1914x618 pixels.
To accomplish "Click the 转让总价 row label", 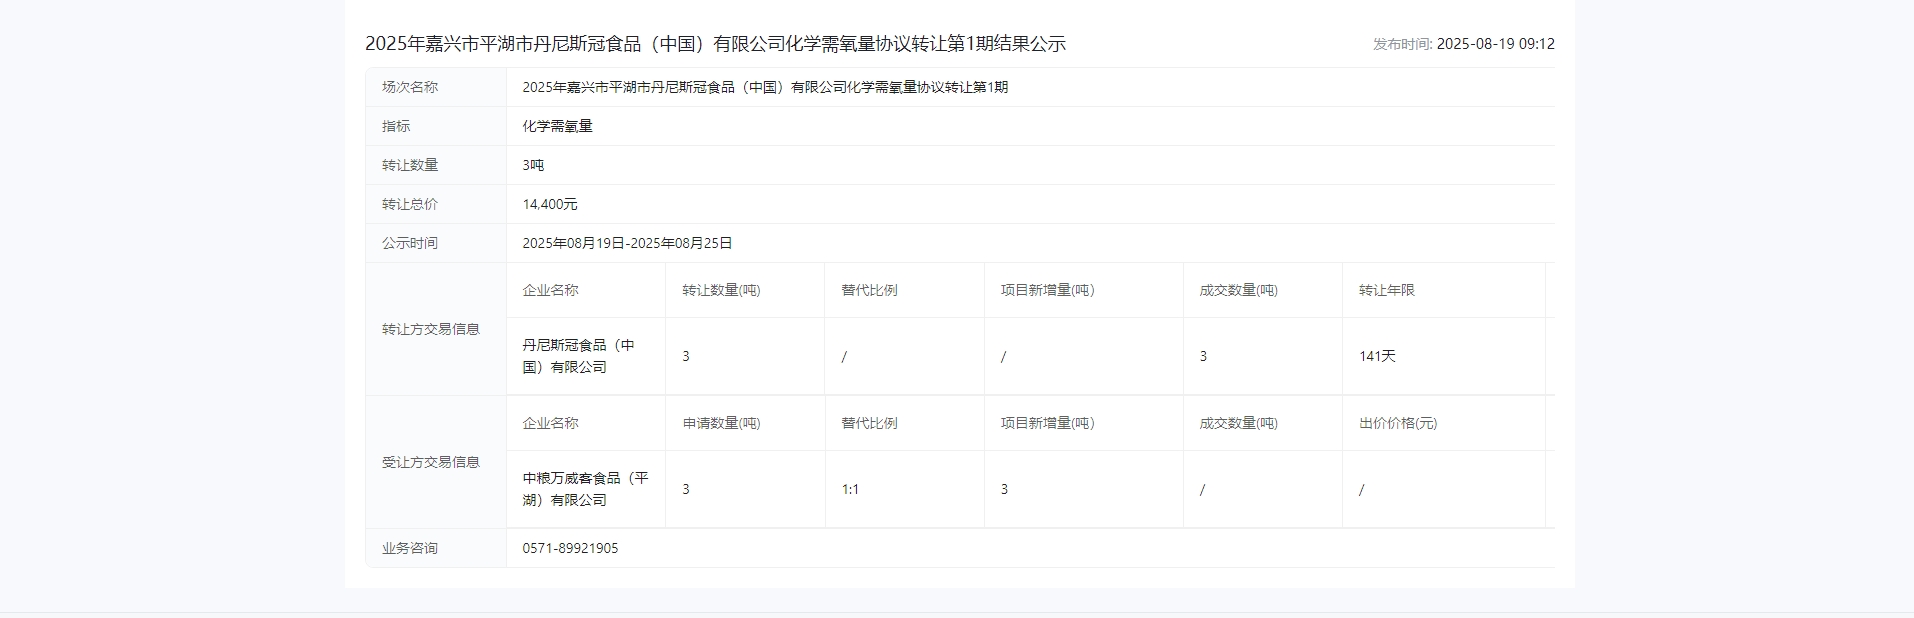I will [410, 204].
